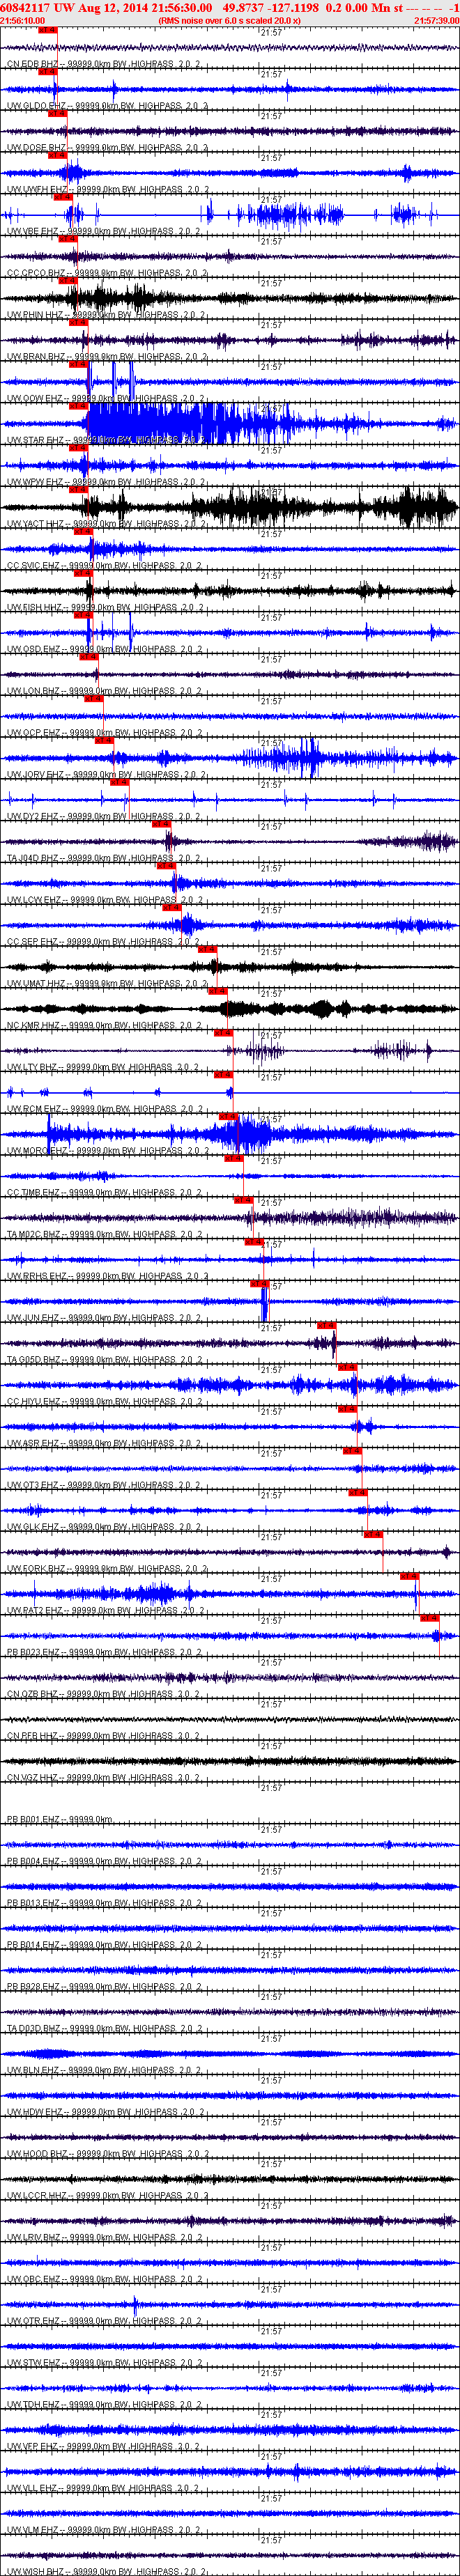
Task: Click red pick marker on PAT2 trace
Action: tap(409, 1577)
